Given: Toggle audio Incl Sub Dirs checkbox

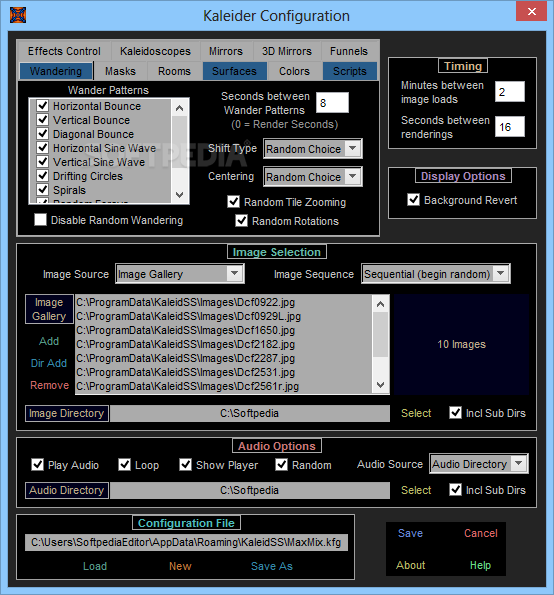Looking at the screenshot, I should (455, 490).
